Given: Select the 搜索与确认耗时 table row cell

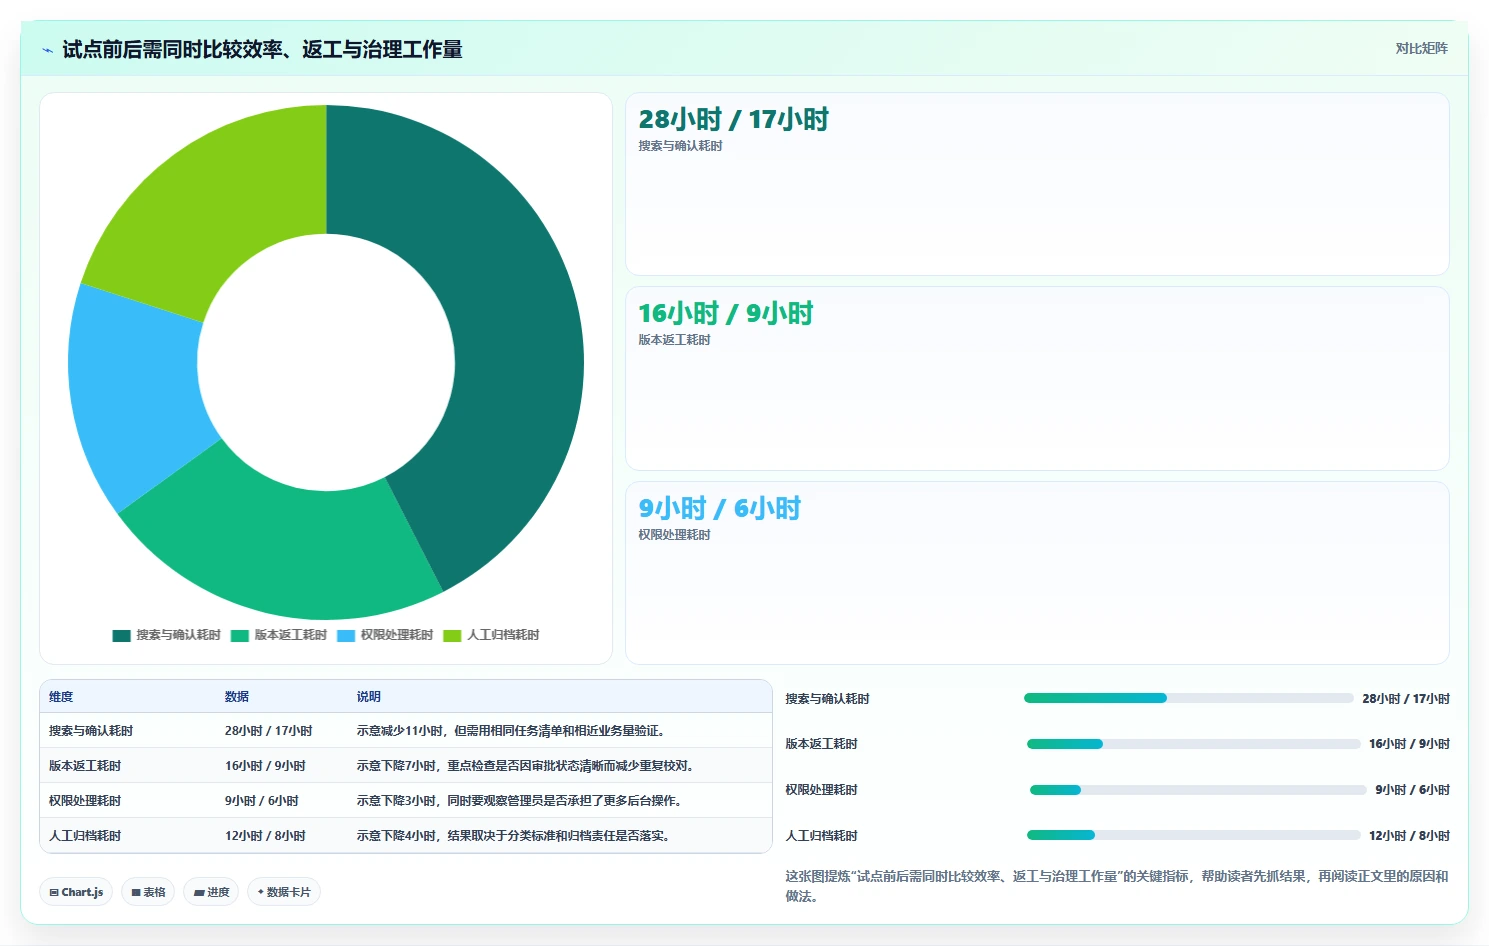Looking at the screenshot, I should click(91, 731).
